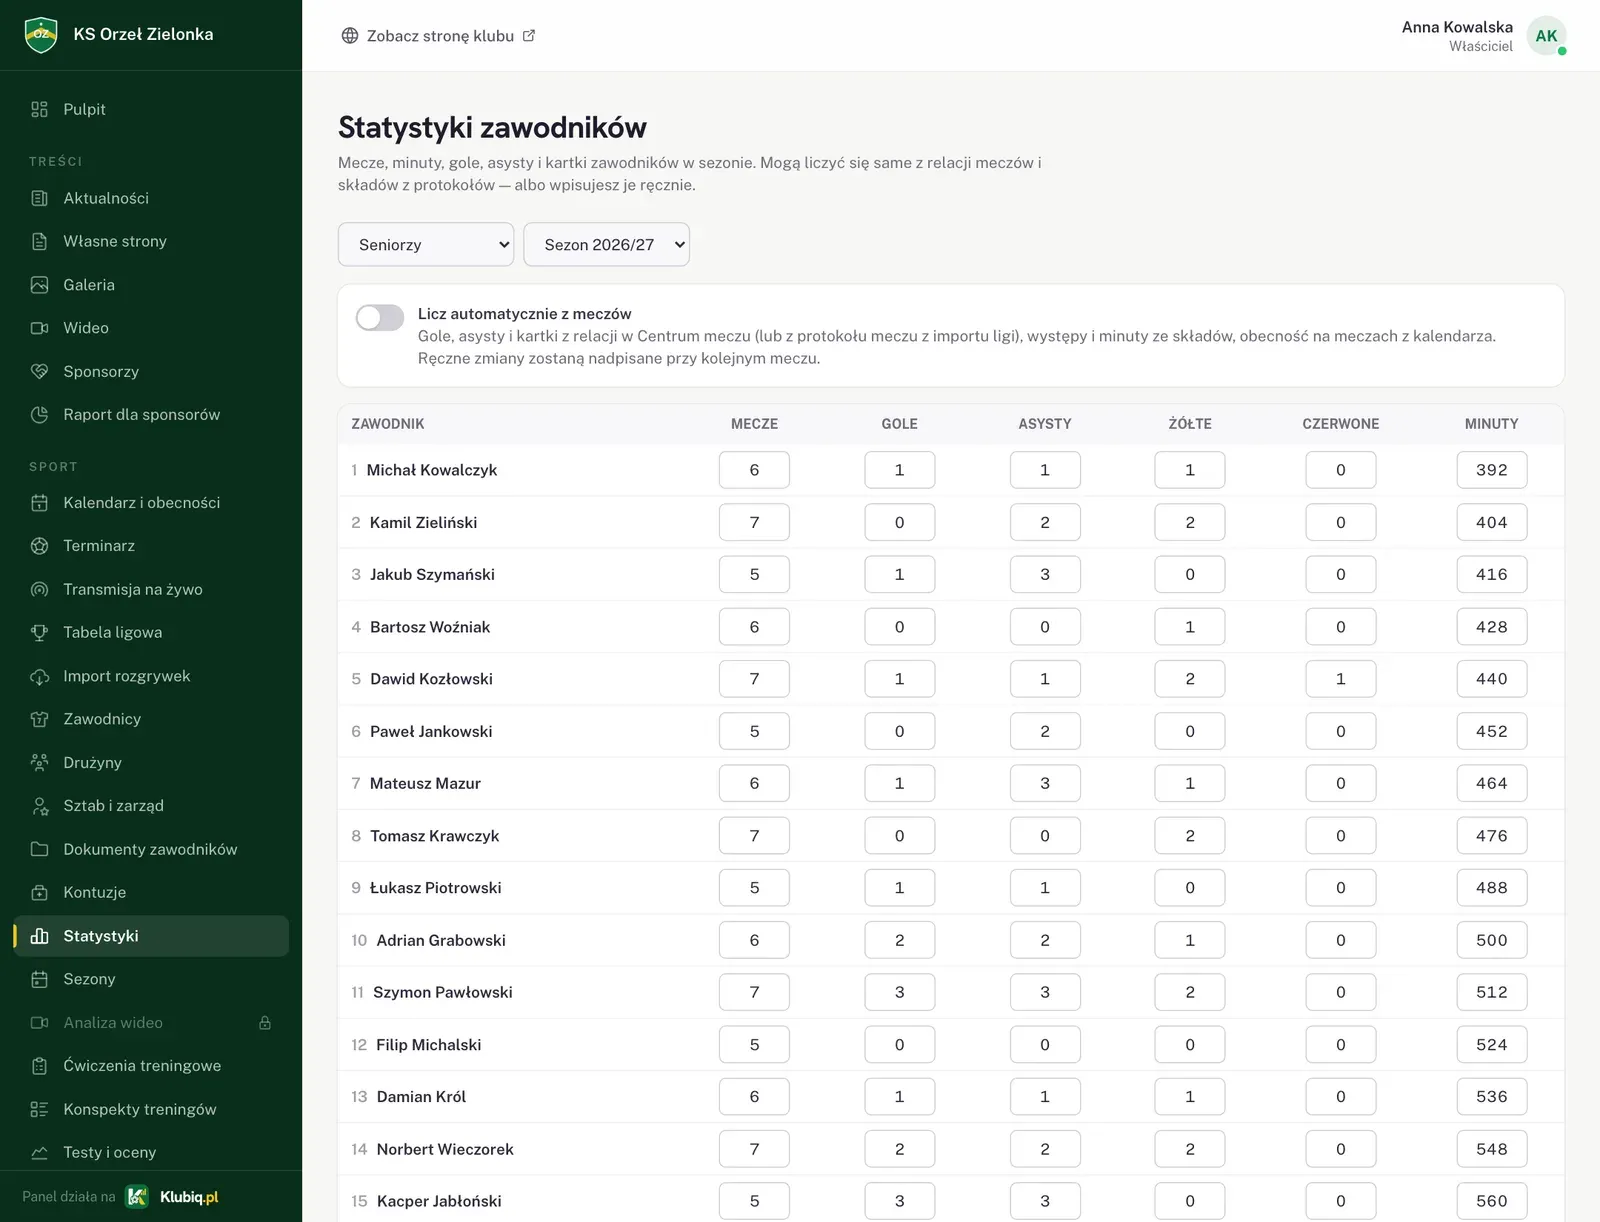1600x1222 pixels.
Task: Go to Drużyny section
Action: [x=151, y=762]
